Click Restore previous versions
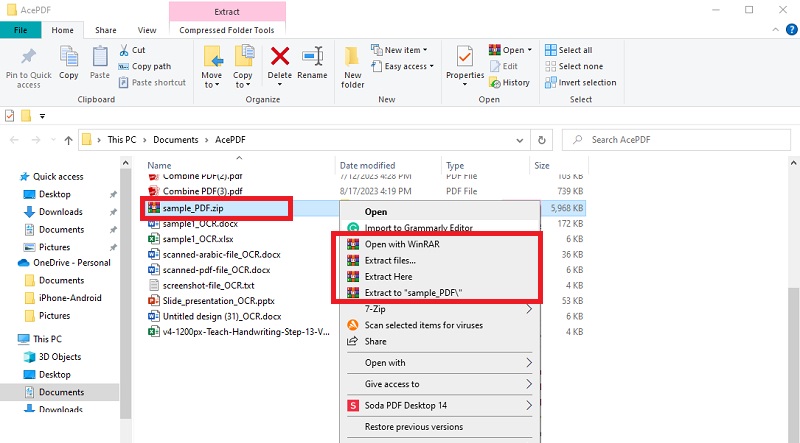 [x=440, y=427]
